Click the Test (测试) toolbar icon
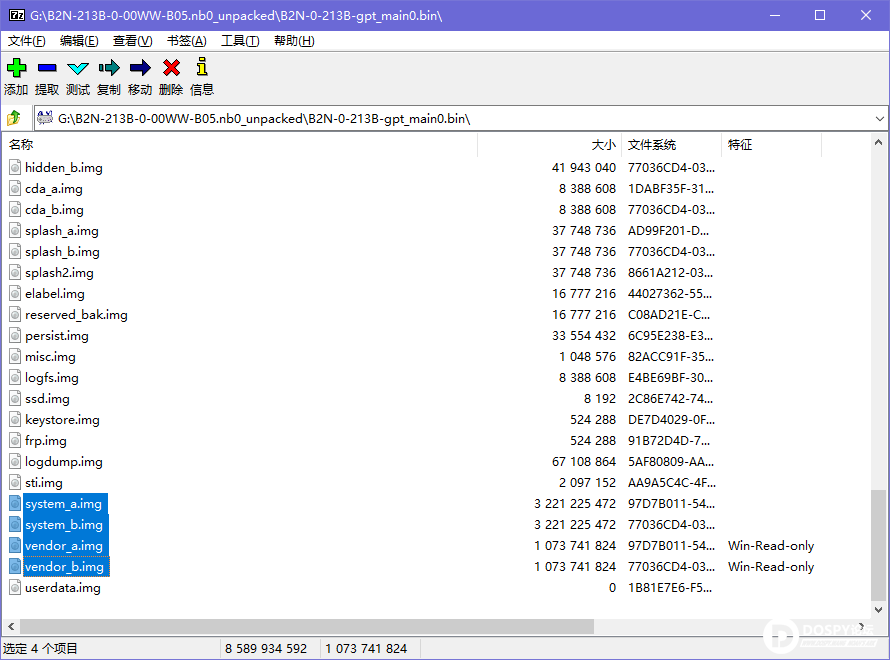Screen dimensions: 890x660 point(78,69)
